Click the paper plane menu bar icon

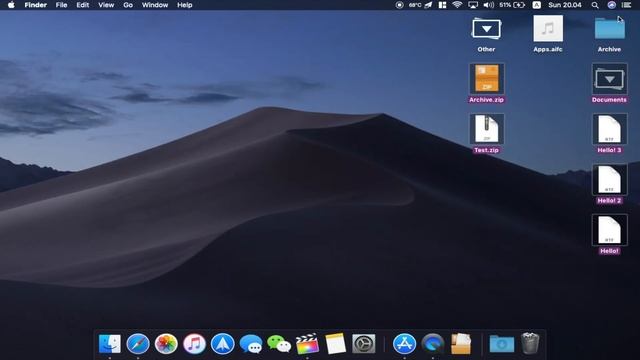tap(428, 5)
